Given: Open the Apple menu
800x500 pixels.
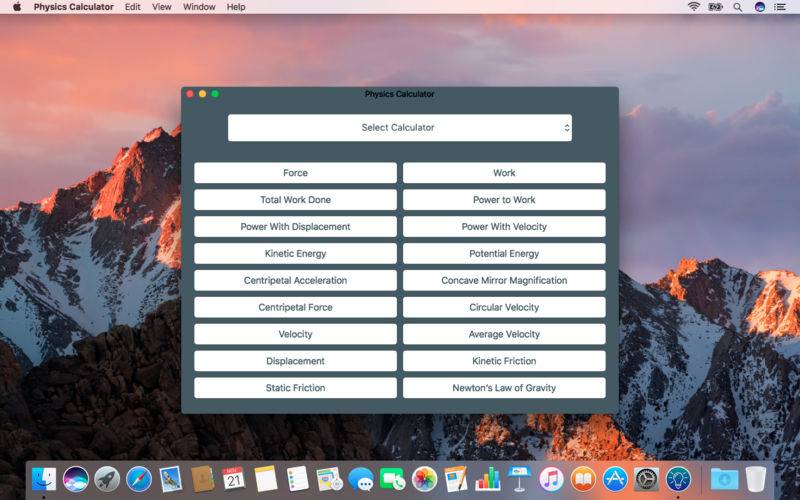Looking at the screenshot, I should tap(16, 7).
